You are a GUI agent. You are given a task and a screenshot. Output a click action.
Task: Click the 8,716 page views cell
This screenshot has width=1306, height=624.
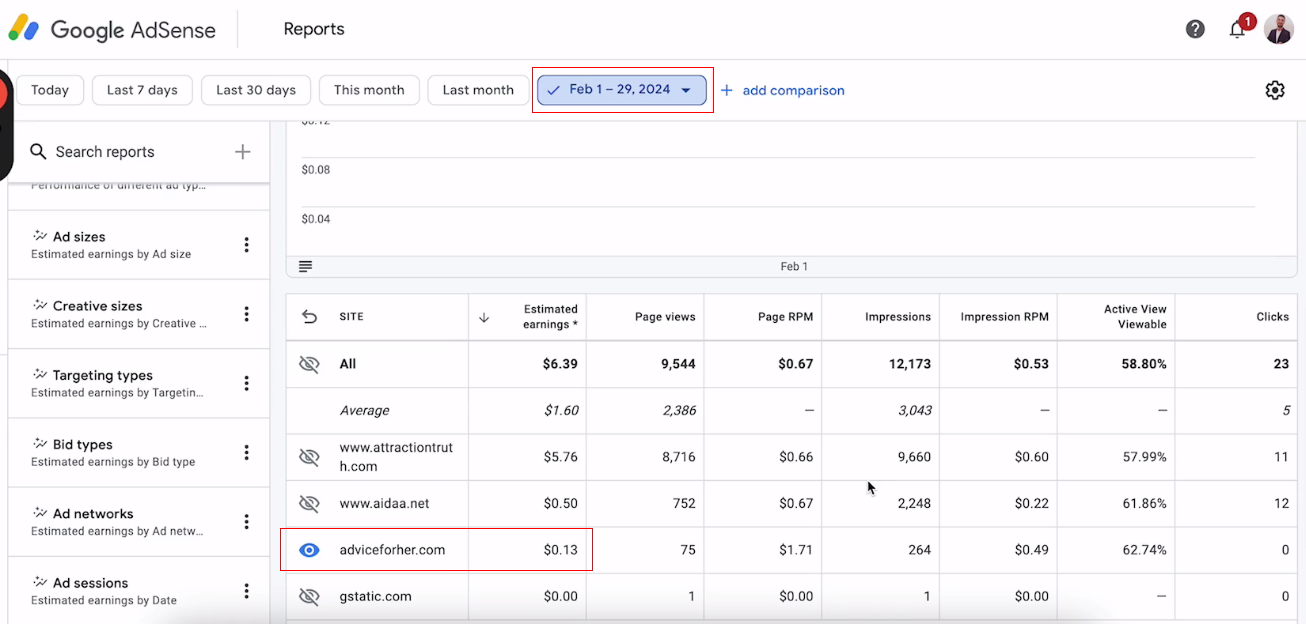click(678, 457)
